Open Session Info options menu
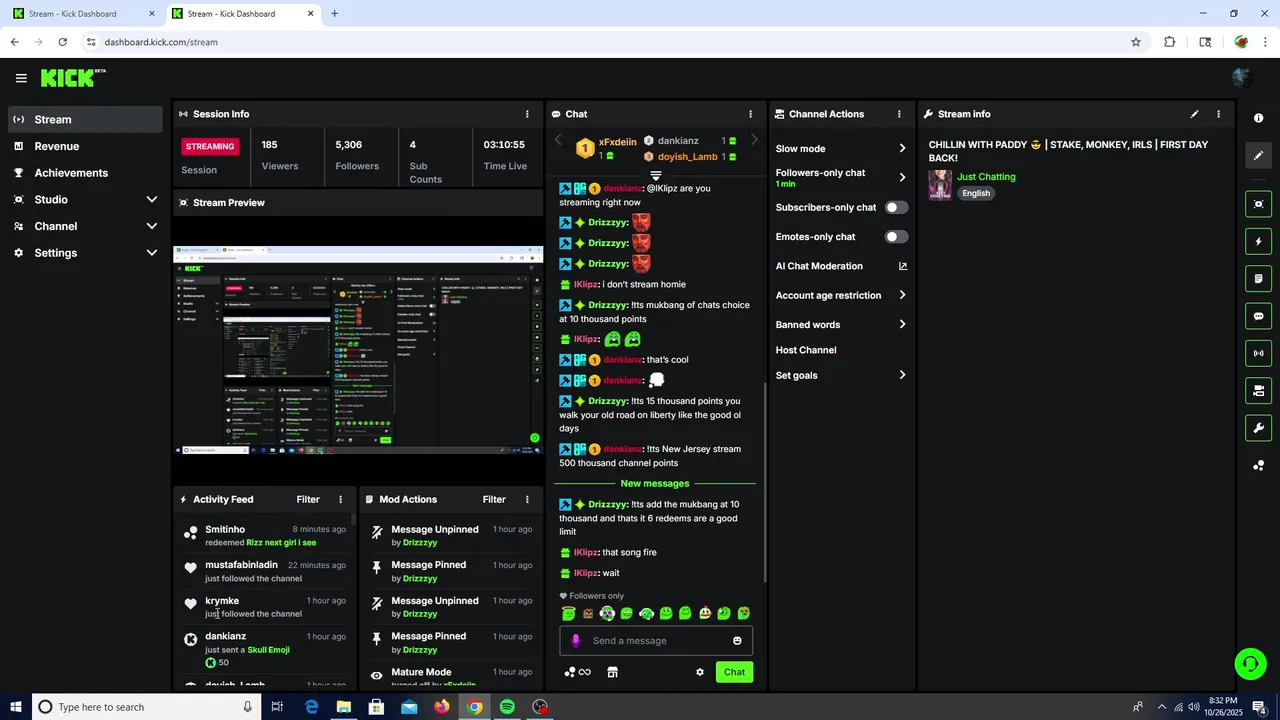The height and width of the screenshot is (720, 1280). coord(527,114)
